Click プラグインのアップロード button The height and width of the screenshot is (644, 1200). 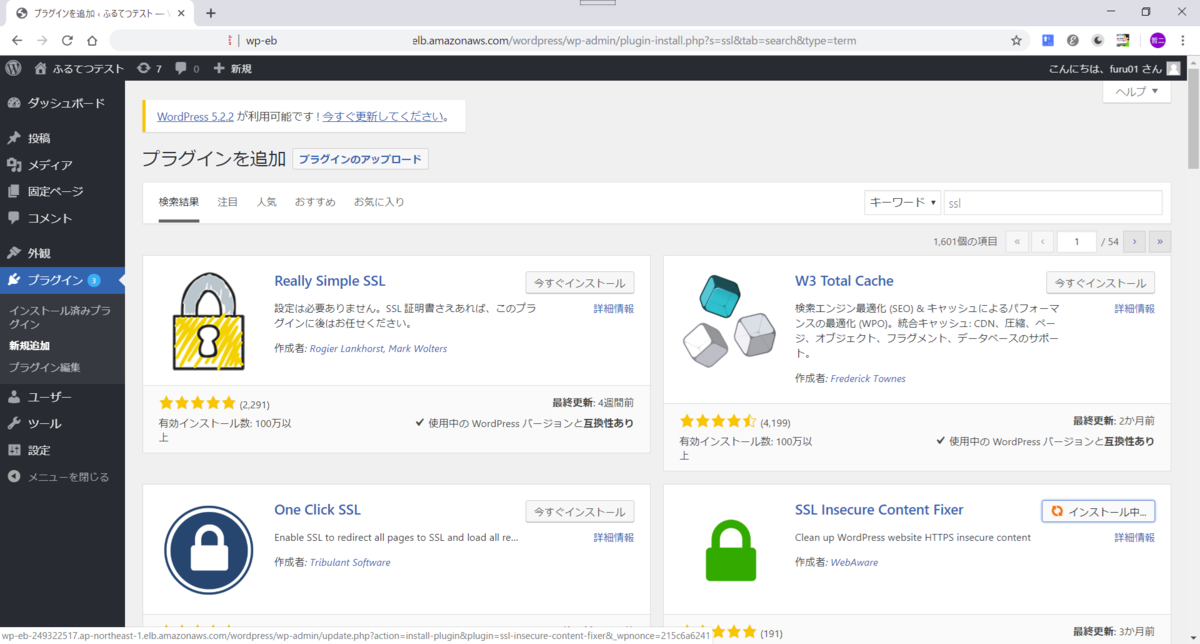coord(360,159)
